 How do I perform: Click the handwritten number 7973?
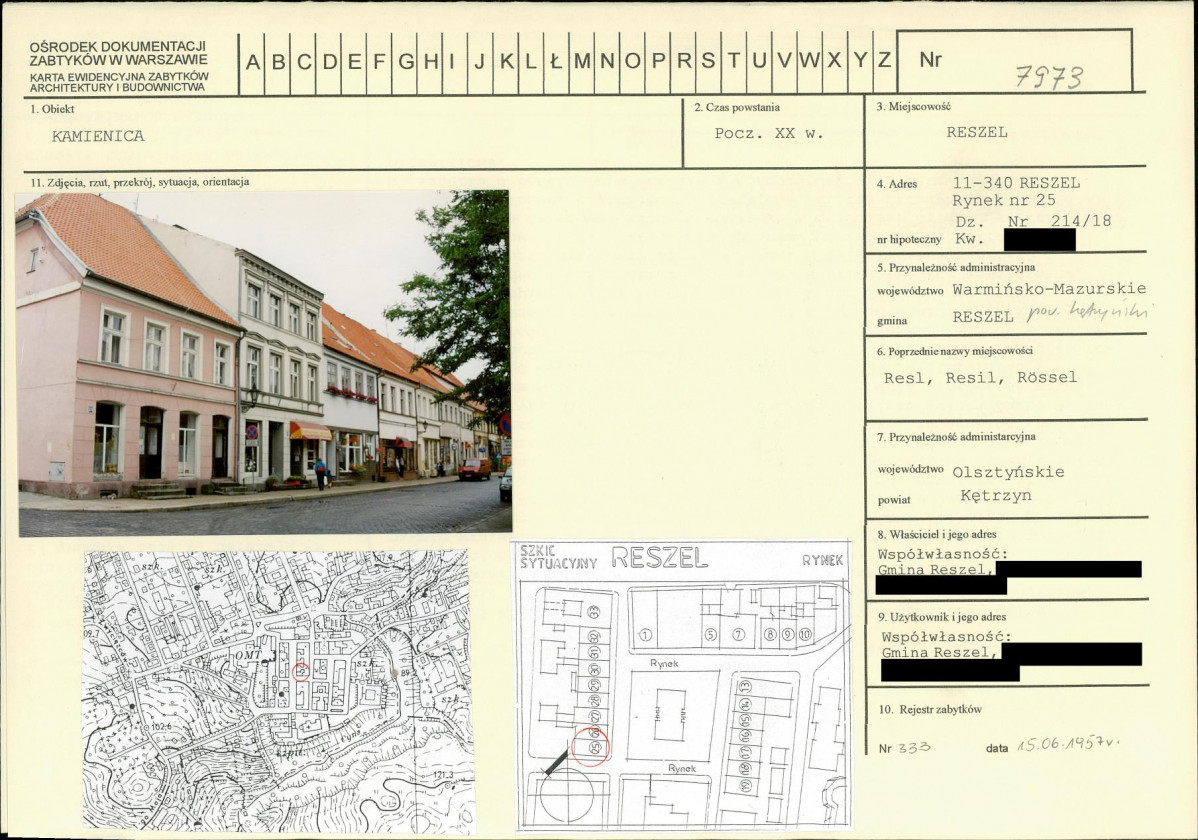point(1049,78)
